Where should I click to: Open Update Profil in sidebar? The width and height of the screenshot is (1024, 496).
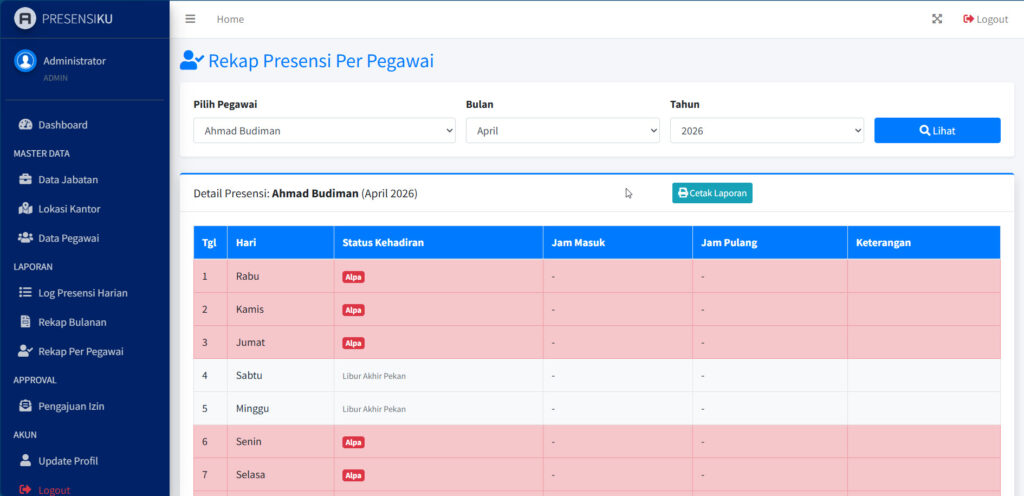[x=68, y=461]
